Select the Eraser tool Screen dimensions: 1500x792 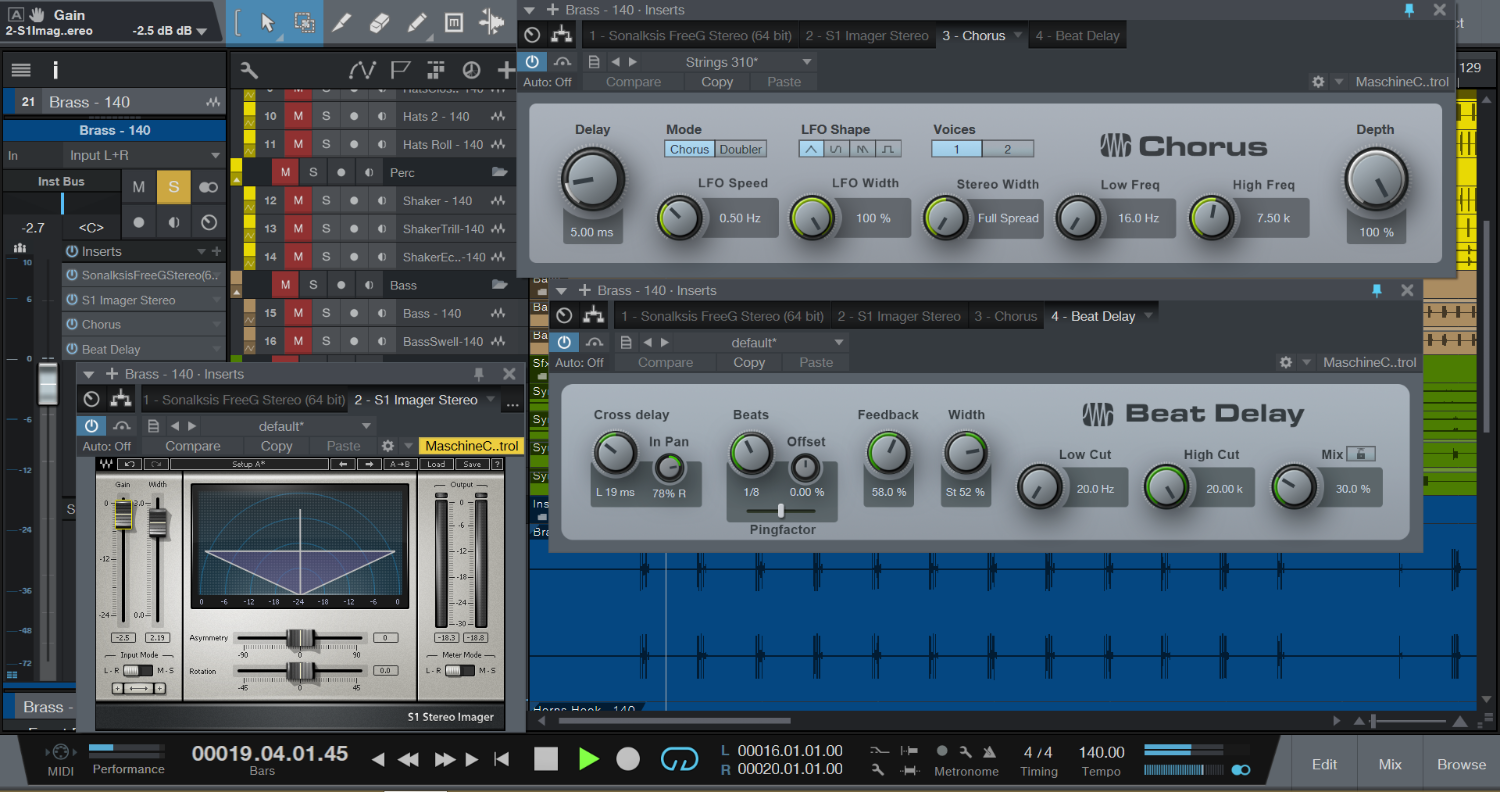[x=379, y=23]
